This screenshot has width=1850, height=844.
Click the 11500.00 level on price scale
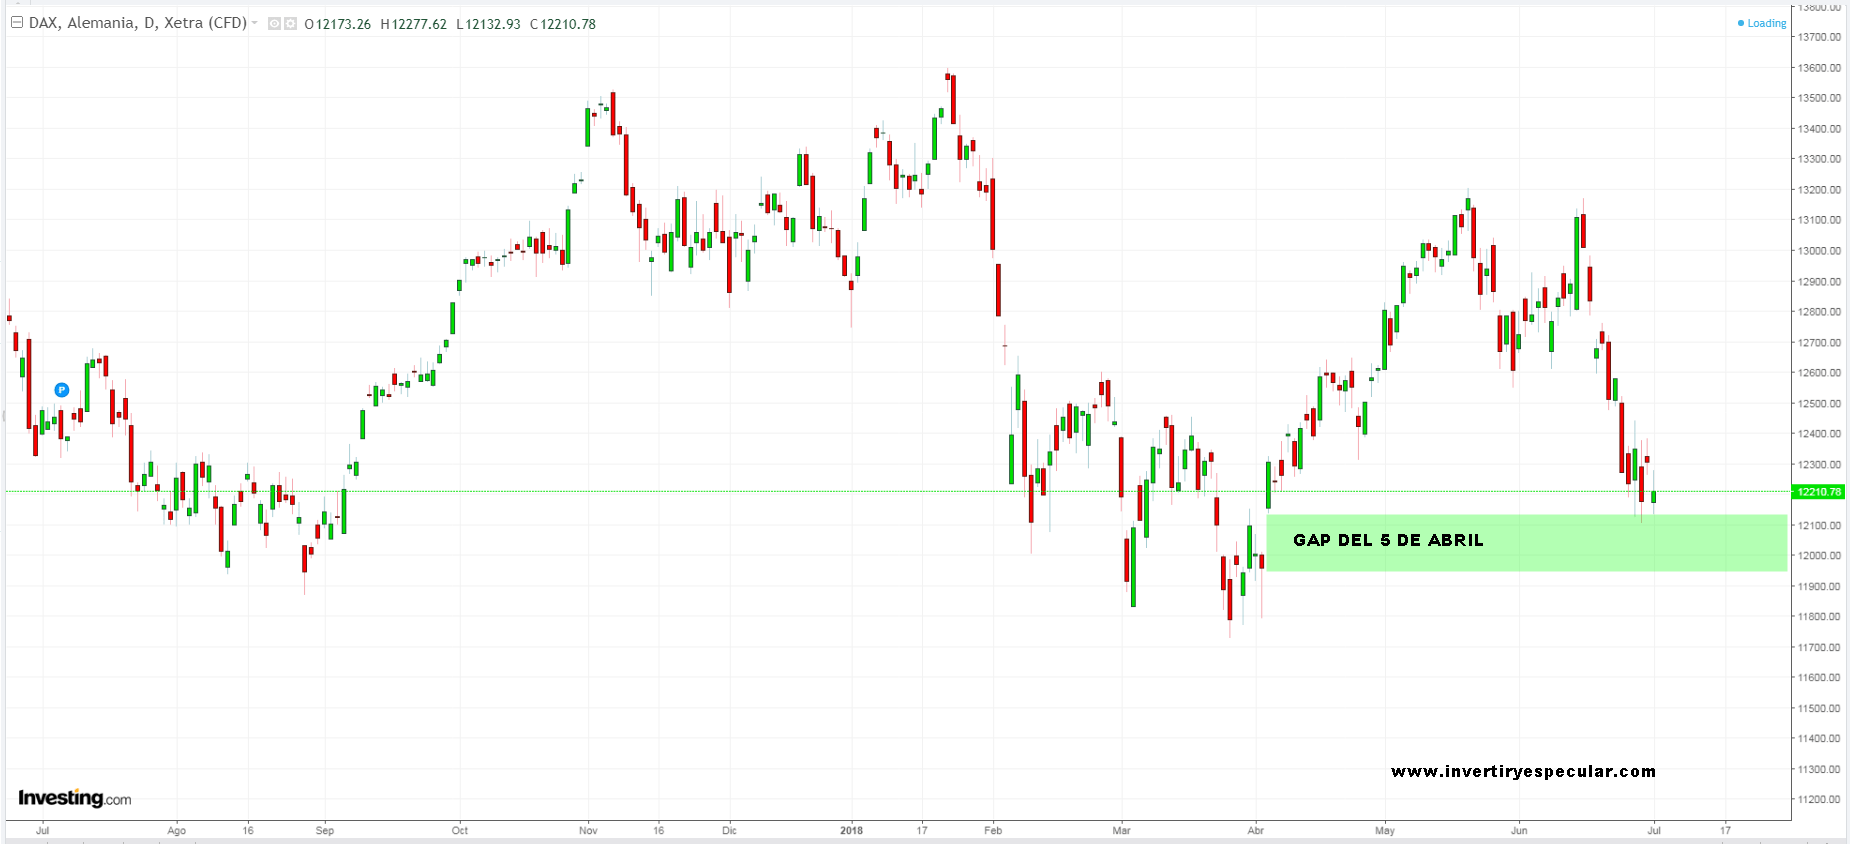[1819, 708]
